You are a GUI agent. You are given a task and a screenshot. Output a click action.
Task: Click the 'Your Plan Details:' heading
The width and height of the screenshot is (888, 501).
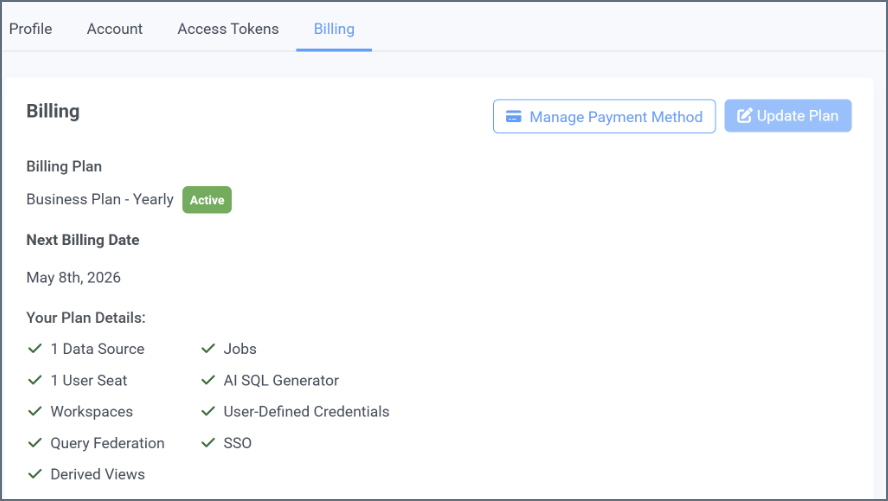point(86,318)
